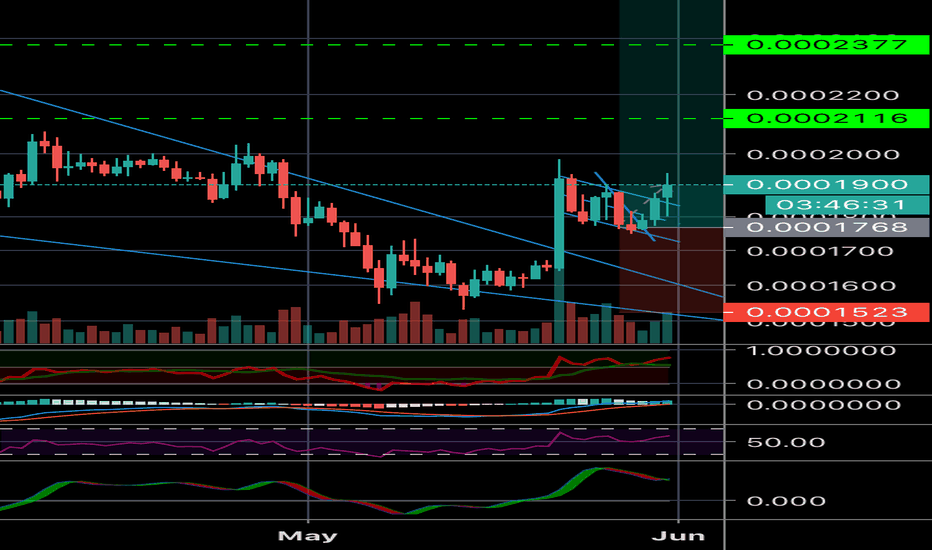The height and width of the screenshot is (550, 932).
Task: Click the green 0.0002116 target label
Action: click(x=826, y=118)
